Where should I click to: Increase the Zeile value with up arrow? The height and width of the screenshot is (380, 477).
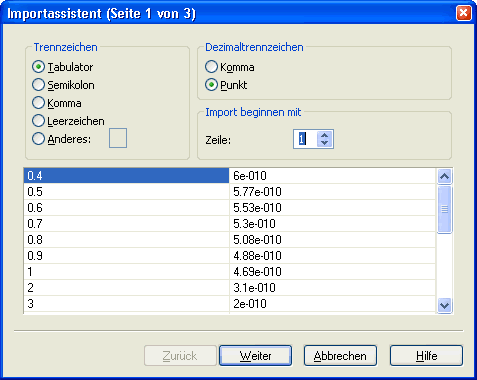[325, 135]
